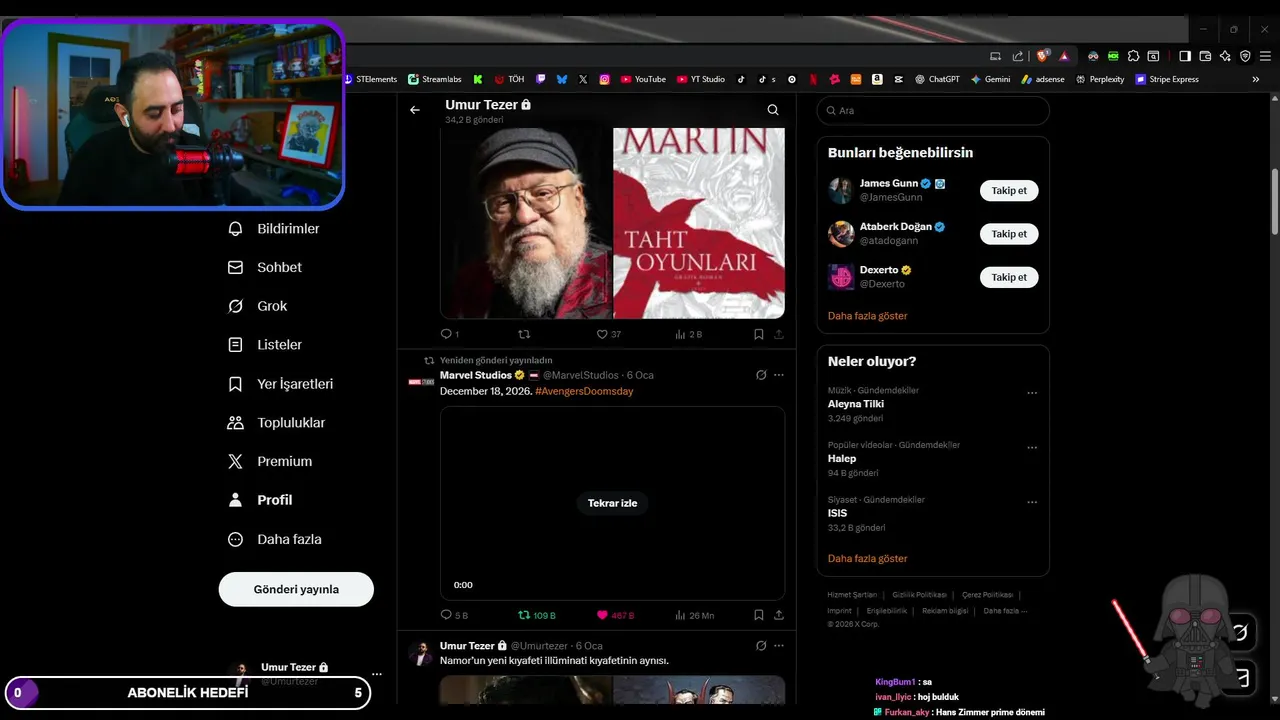Open the Bluesky bookmark icon

pyautogui.click(x=562, y=79)
